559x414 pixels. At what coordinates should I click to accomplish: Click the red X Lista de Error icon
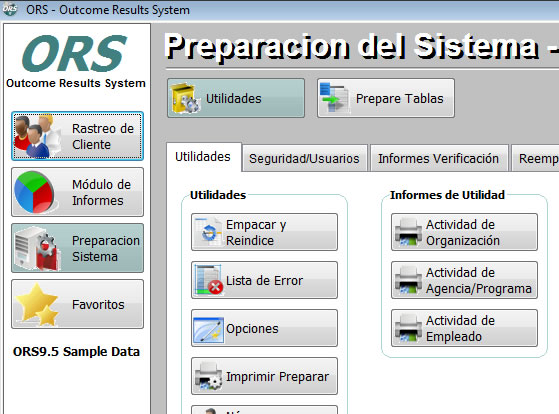209,280
